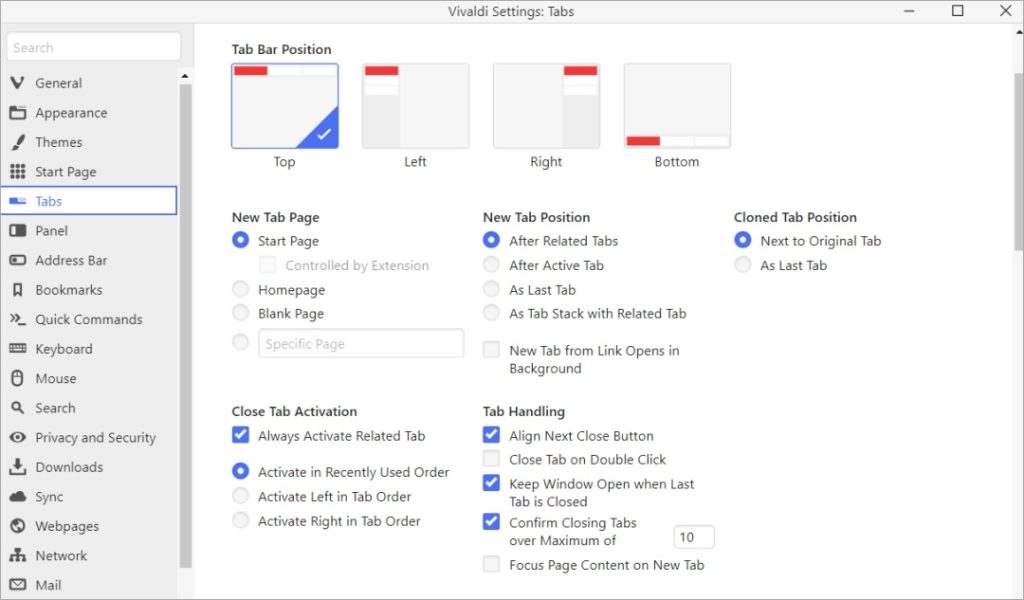Select Start Page for New Tab Page

point(240,240)
